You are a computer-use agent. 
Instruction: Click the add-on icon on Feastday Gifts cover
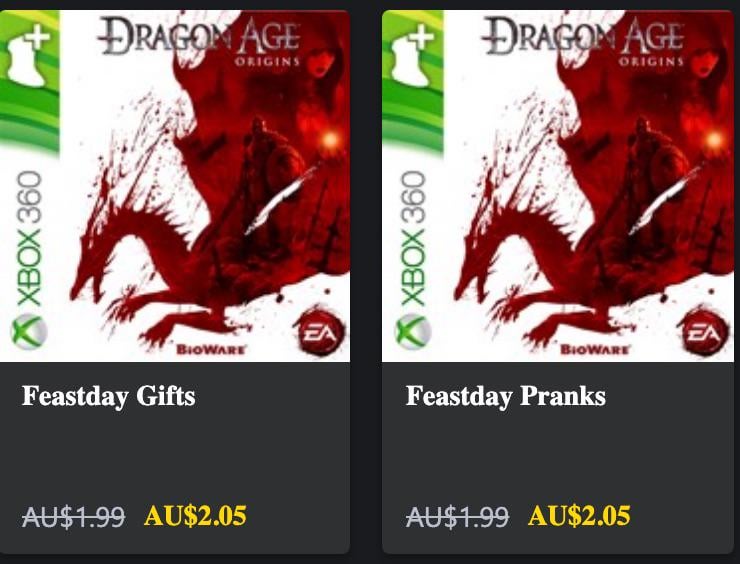[x=27, y=55]
